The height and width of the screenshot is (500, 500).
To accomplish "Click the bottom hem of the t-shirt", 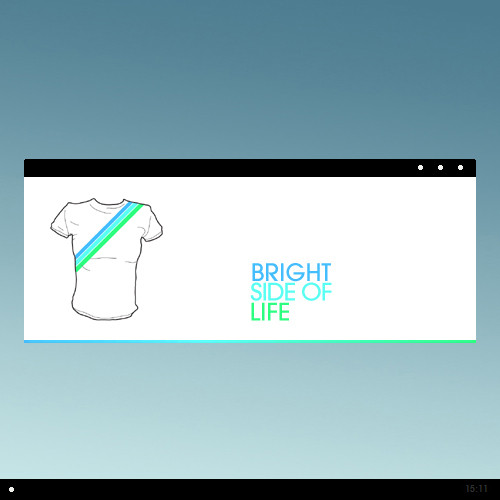I will 105,314.
